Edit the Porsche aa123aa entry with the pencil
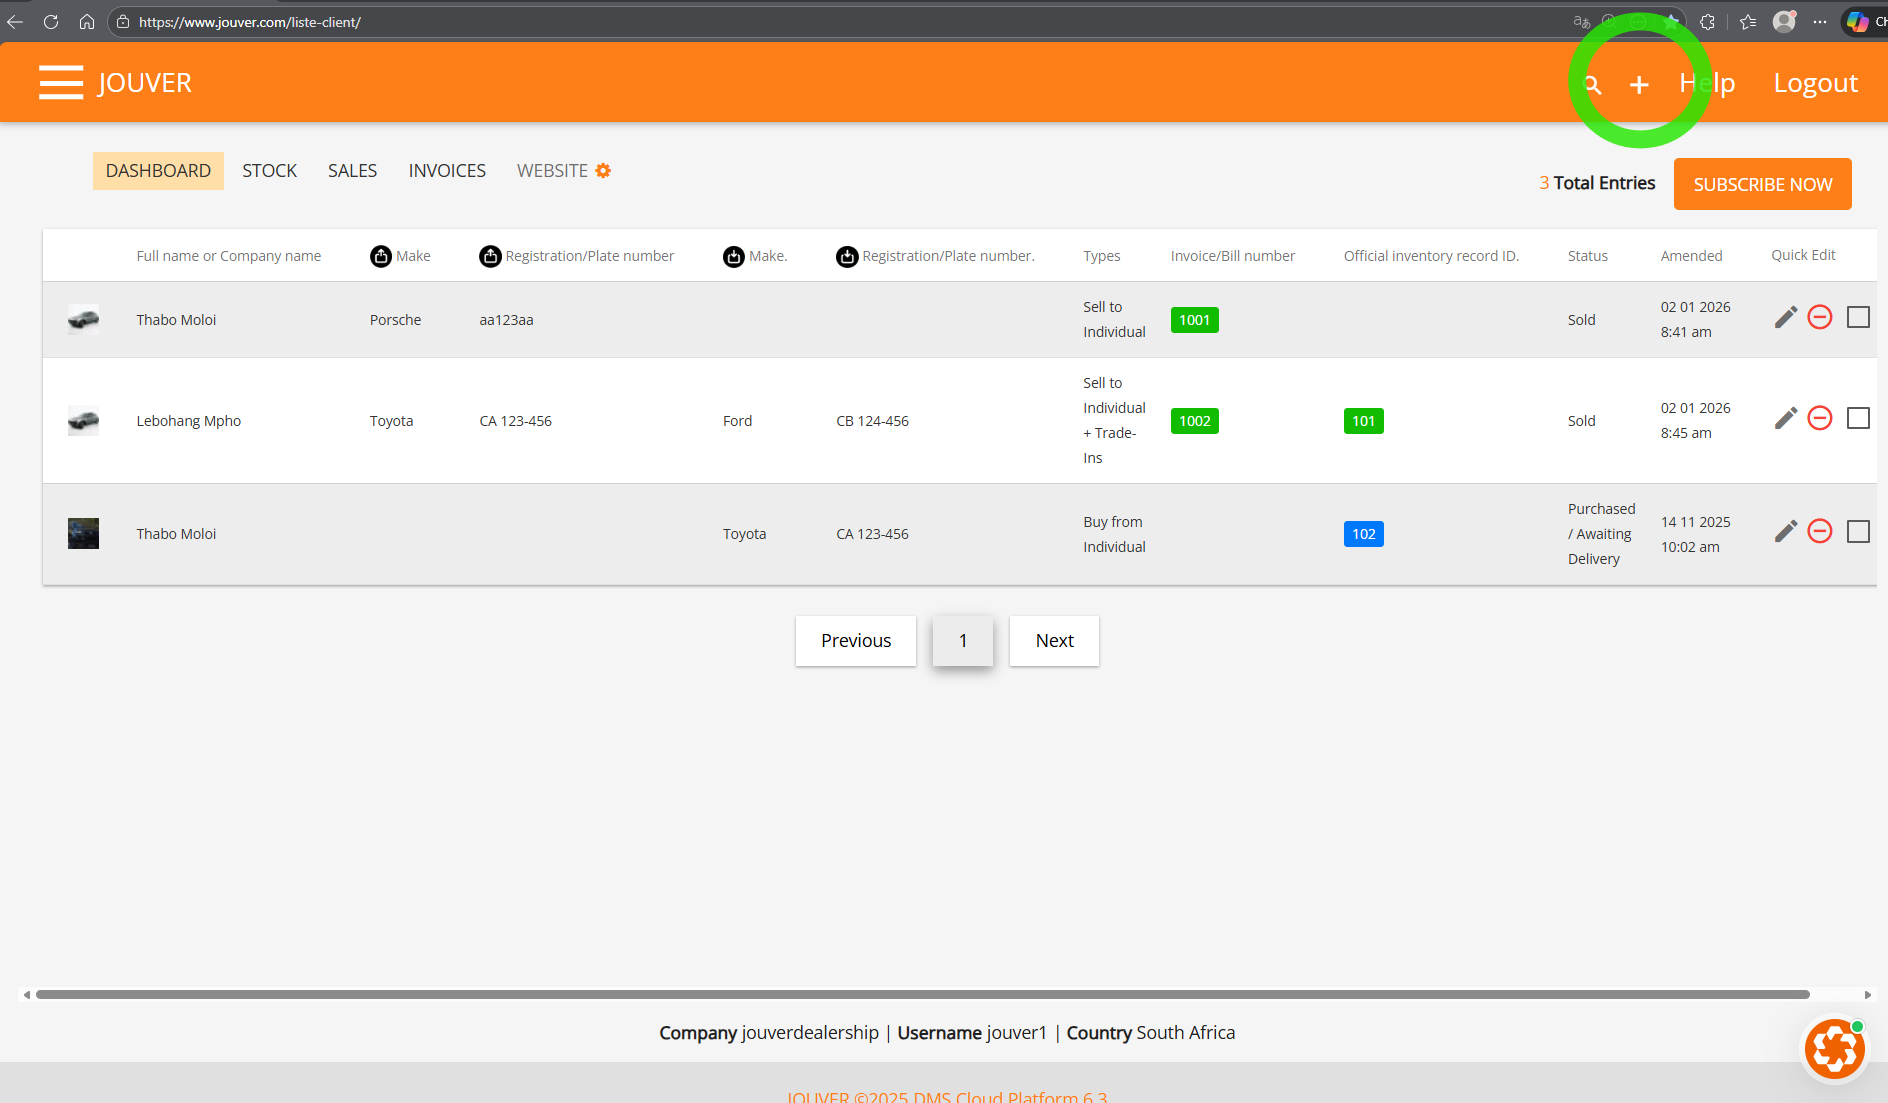1888x1103 pixels. tap(1786, 317)
